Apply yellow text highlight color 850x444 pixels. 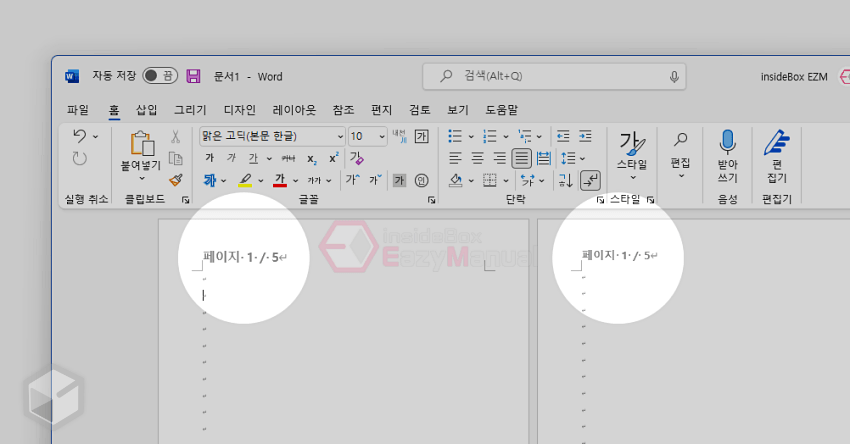(245, 180)
